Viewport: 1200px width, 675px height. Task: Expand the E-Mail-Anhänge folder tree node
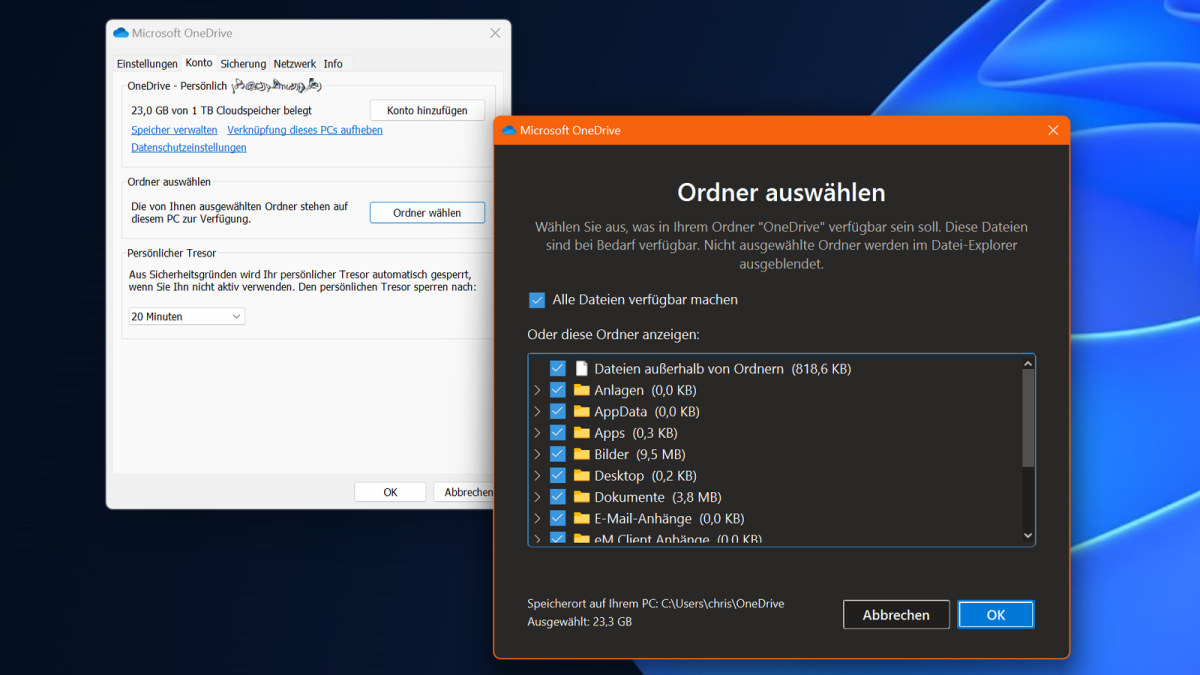coord(537,518)
